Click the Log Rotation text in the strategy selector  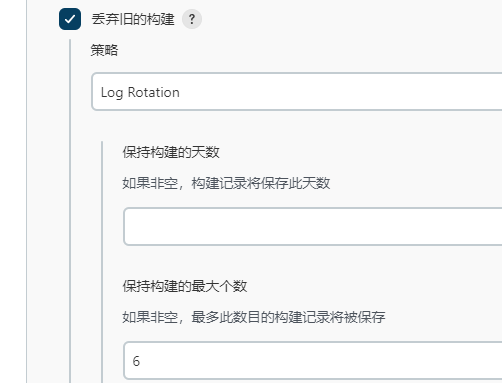(140, 92)
